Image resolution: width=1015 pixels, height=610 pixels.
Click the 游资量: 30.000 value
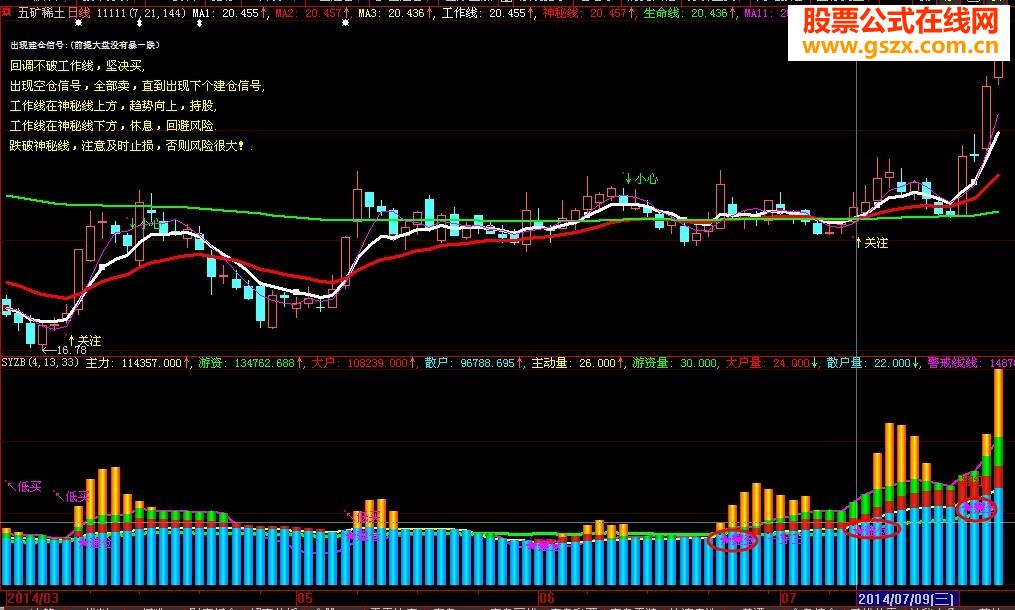pos(675,363)
